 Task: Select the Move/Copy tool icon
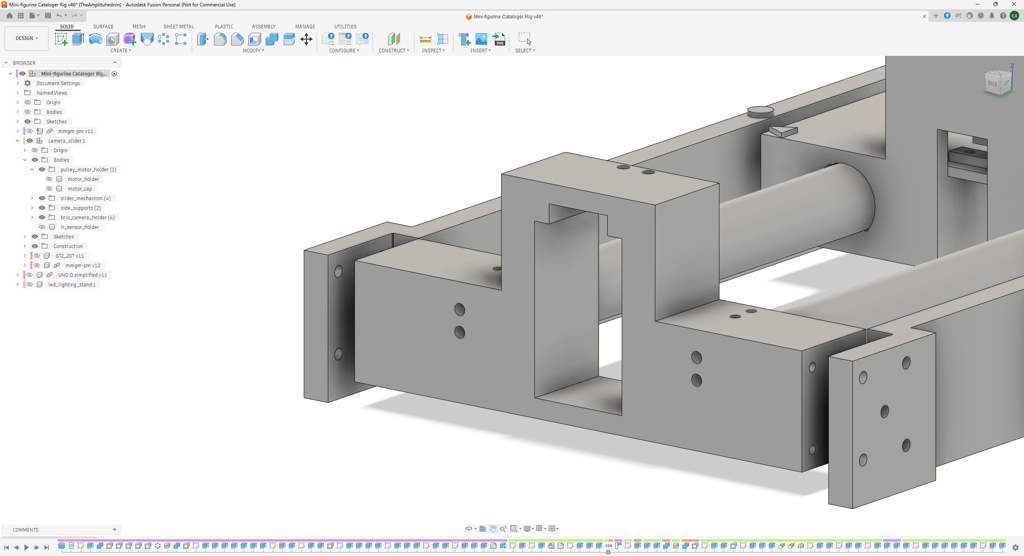point(306,39)
